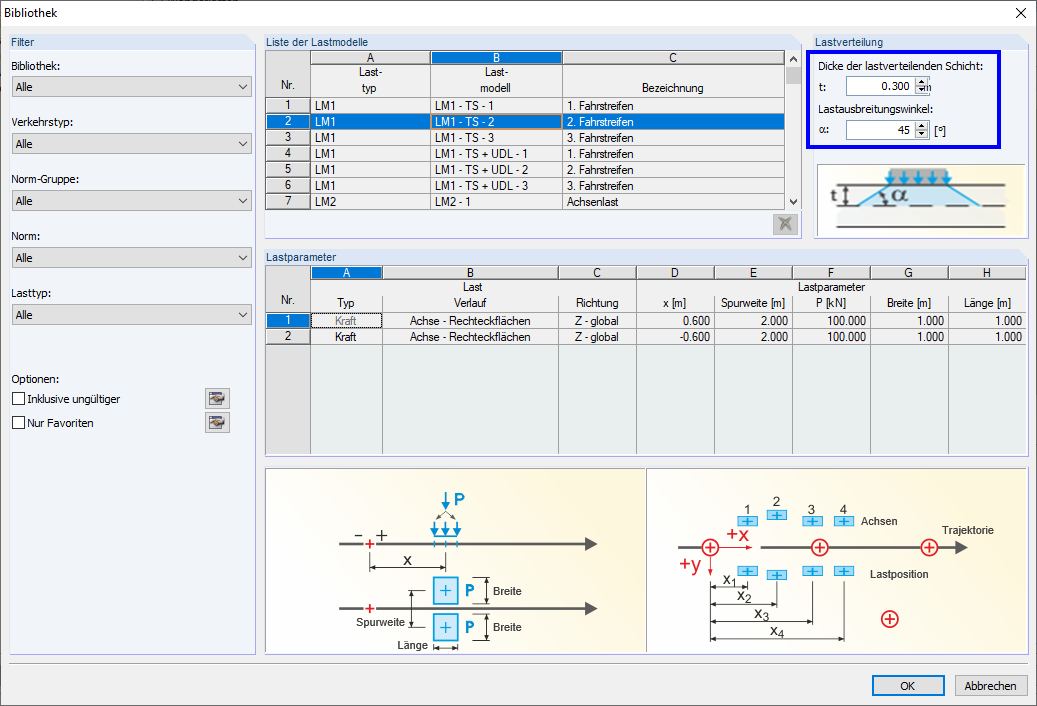This screenshot has width=1037, height=706.
Task: Click the scroll up arrow in Lastmodelle list
Action: [793, 59]
